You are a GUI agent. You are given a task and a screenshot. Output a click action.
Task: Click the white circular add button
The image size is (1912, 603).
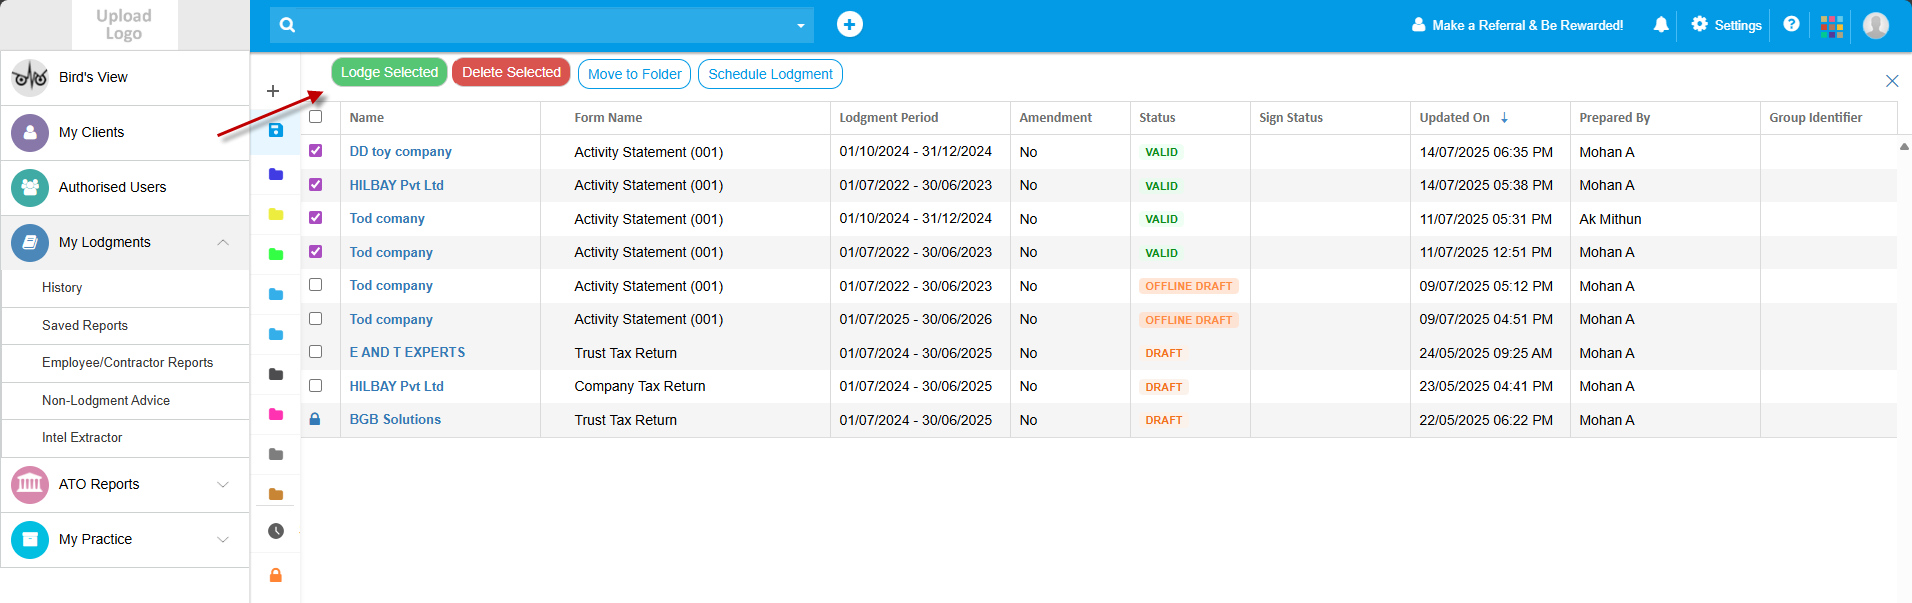849,25
